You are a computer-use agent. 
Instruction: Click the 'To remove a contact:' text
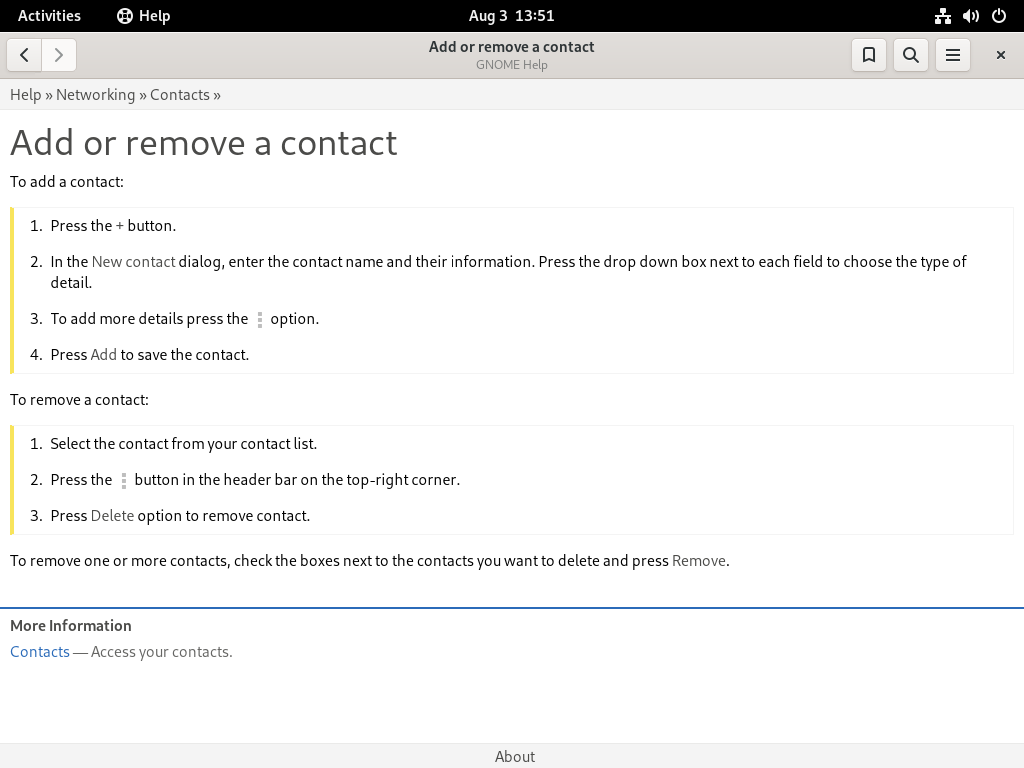pyautogui.click(x=79, y=400)
